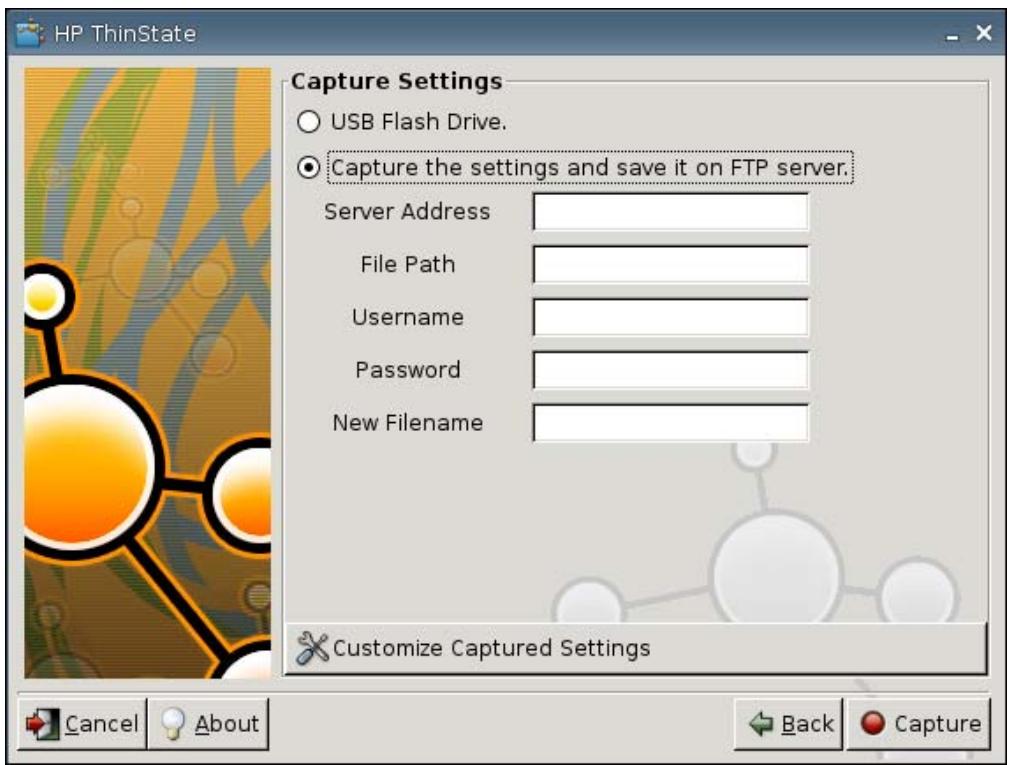Open the About dialog

208,724
